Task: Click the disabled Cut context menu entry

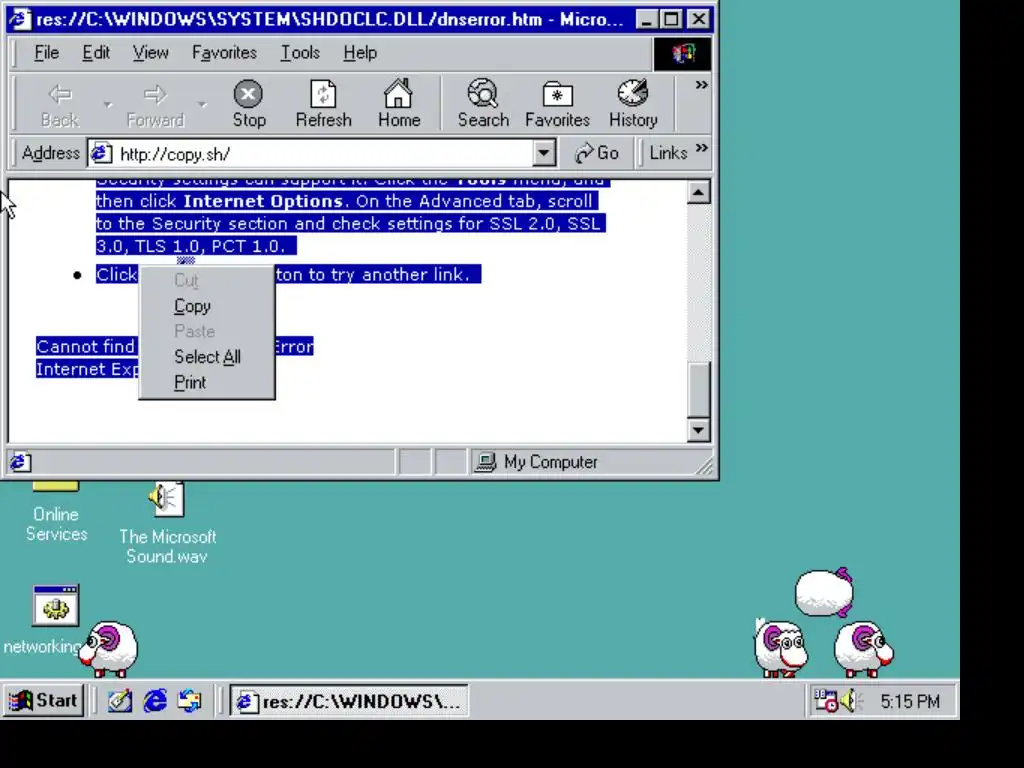Action: point(207,281)
